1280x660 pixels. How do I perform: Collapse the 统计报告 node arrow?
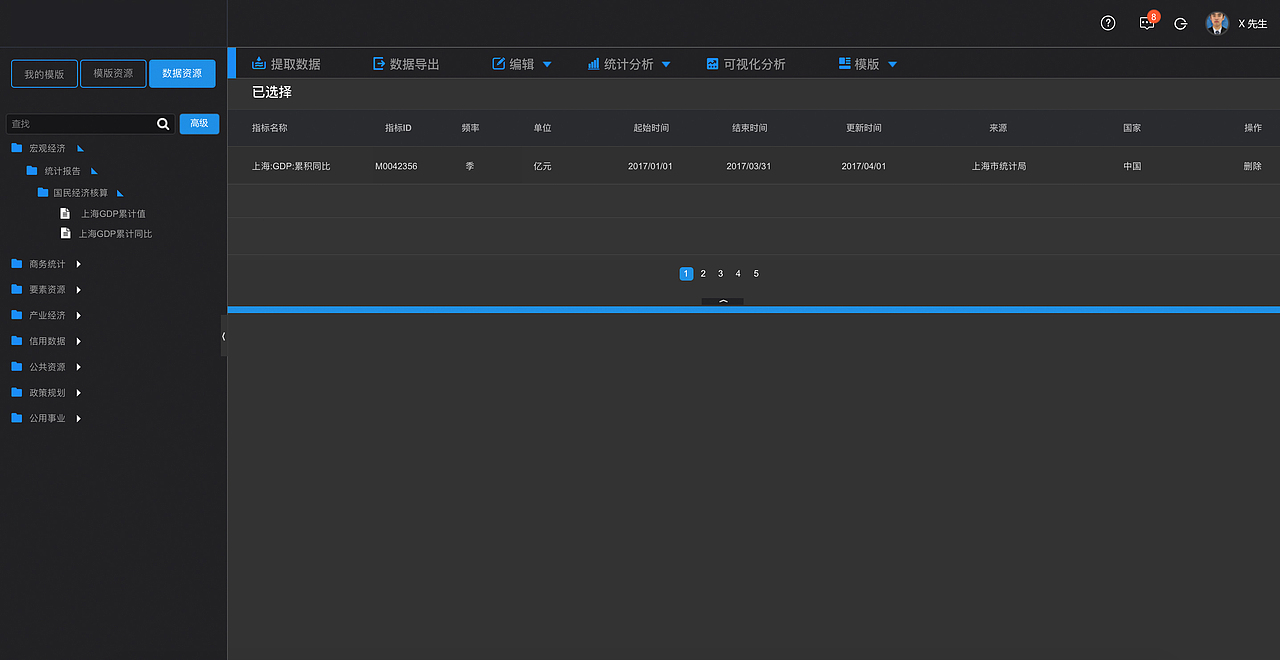tap(95, 171)
